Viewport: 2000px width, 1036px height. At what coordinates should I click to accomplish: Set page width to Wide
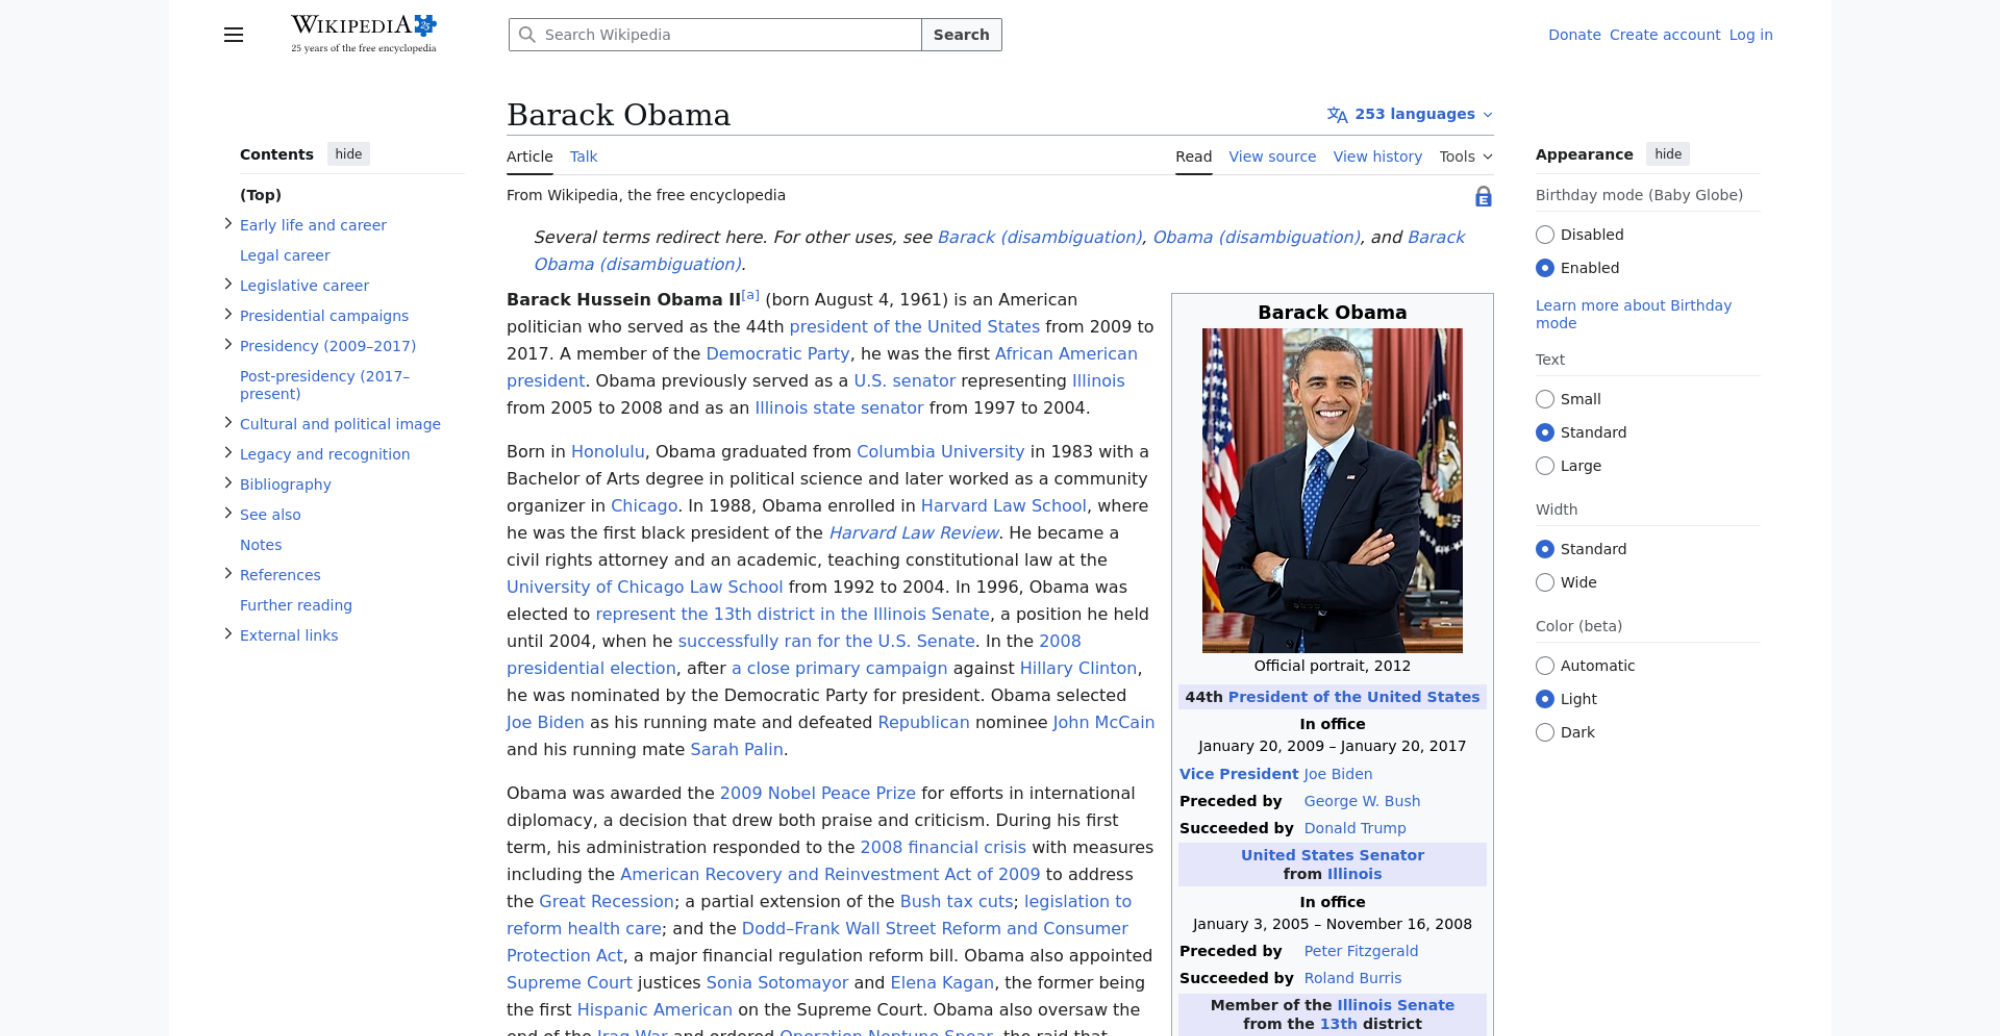click(1545, 583)
